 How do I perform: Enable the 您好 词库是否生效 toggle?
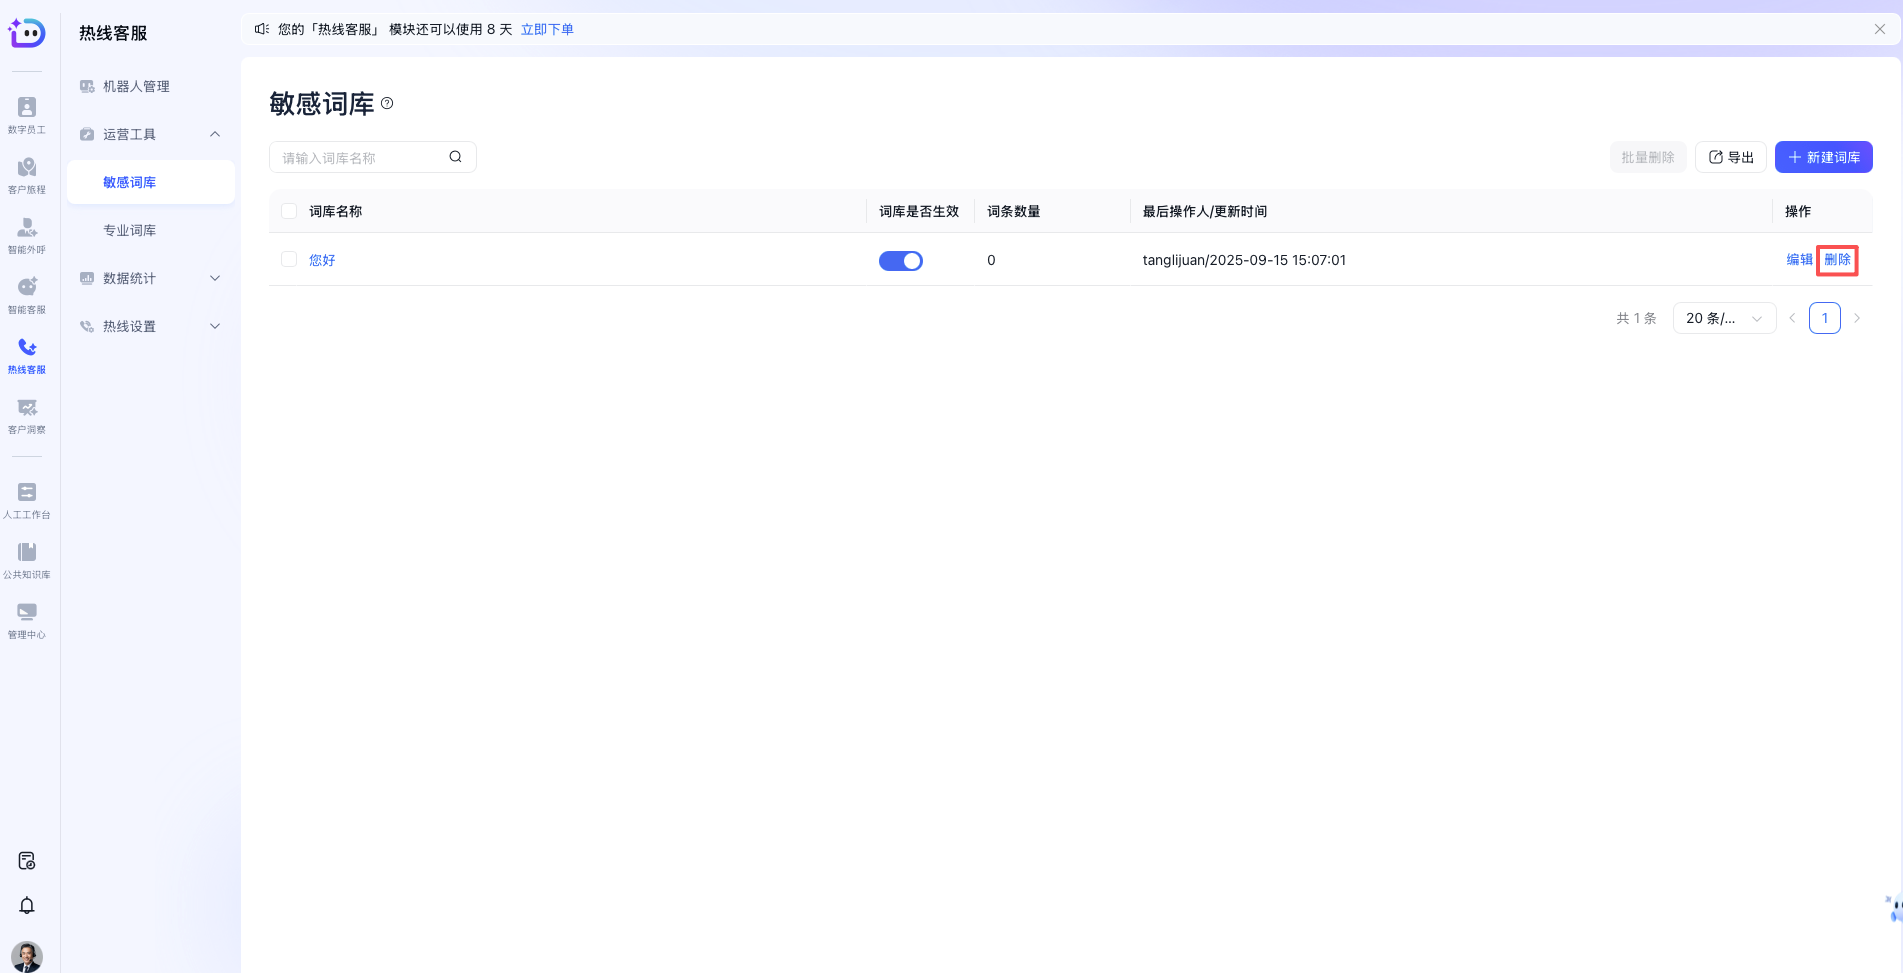(x=900, y=260)
